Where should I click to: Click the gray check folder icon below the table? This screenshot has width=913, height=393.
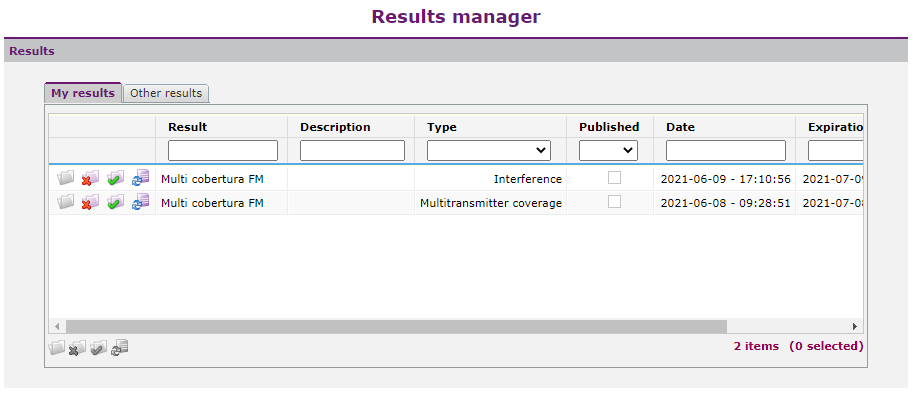coord(98,348)
